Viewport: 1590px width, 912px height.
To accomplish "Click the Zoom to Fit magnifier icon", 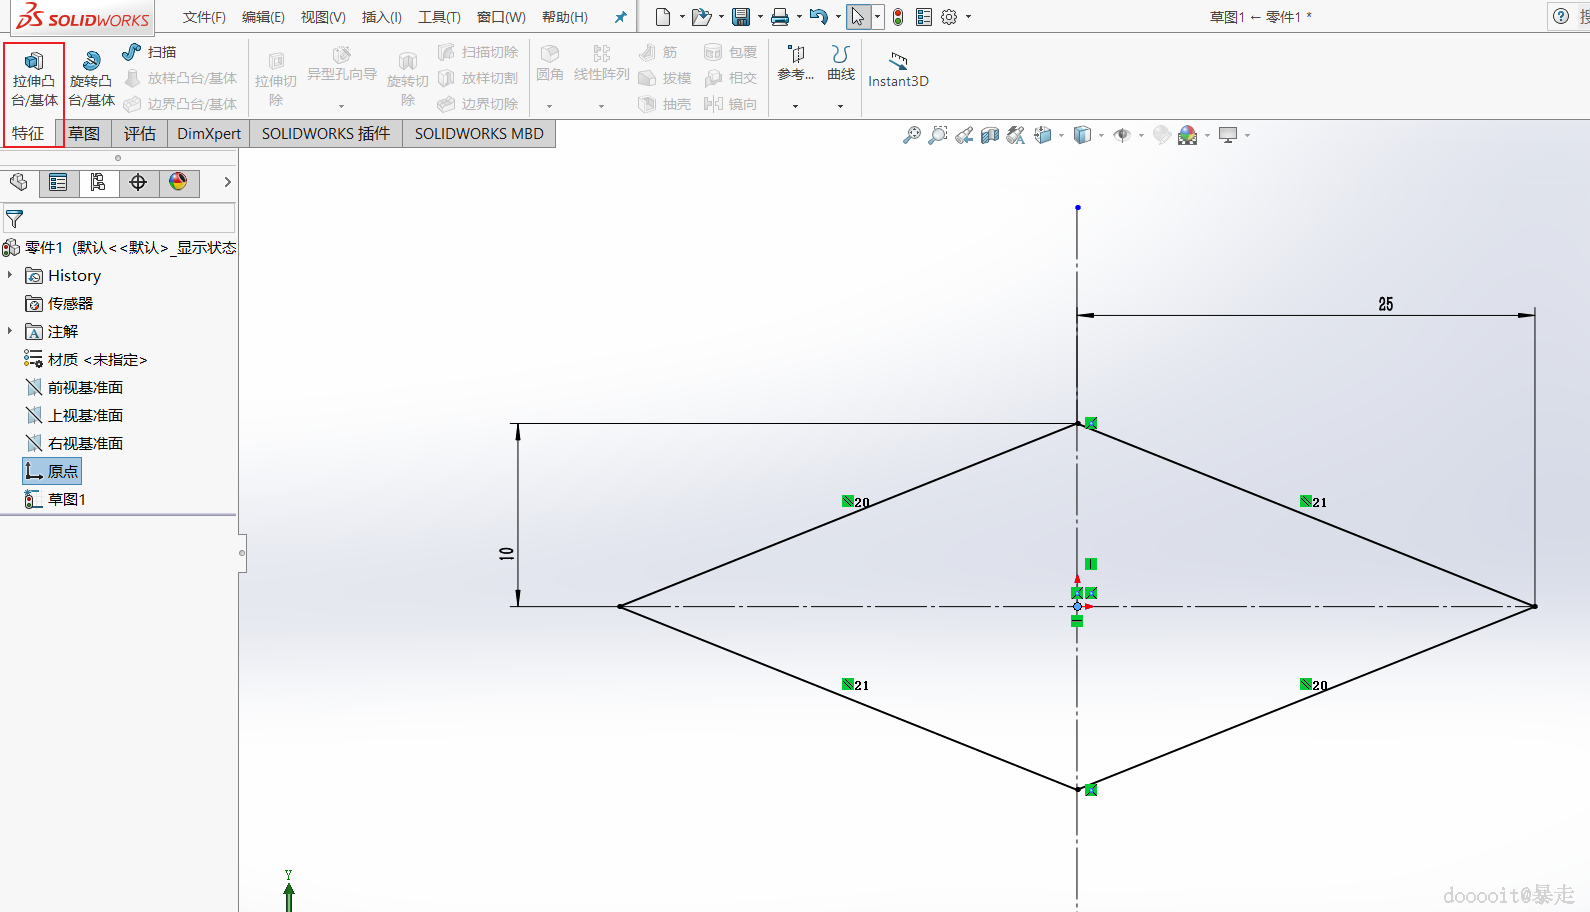I will pyautogui.click(x=911, y=135).
